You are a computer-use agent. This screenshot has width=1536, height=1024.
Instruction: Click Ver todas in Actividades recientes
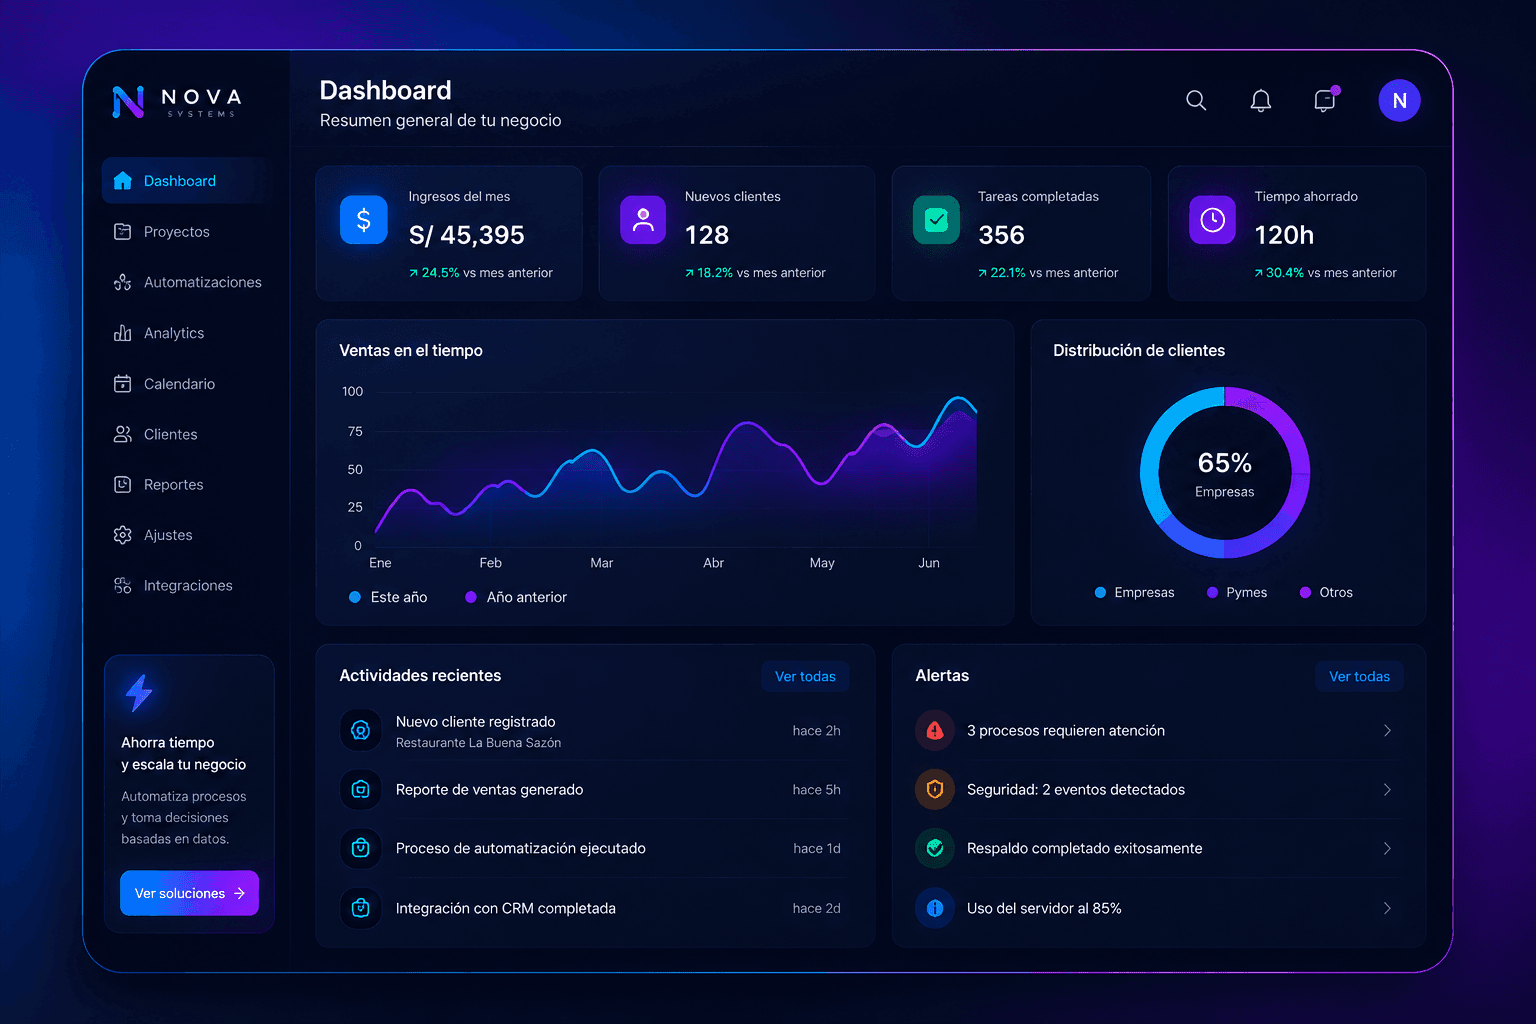coord(805,677)
